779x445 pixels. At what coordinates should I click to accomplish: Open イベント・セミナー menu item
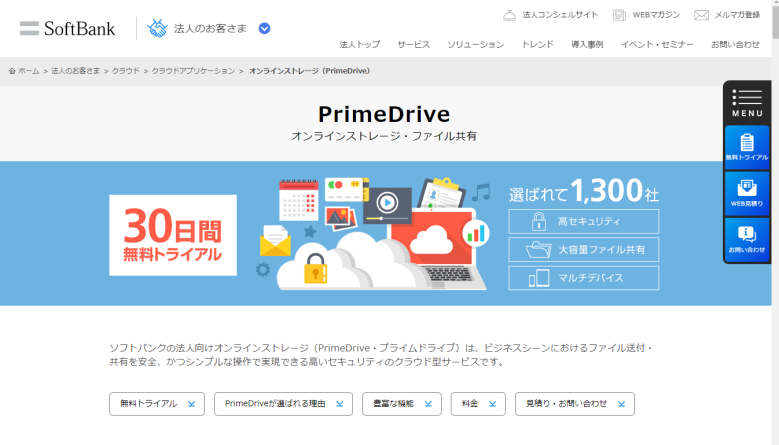click(657, 45)
